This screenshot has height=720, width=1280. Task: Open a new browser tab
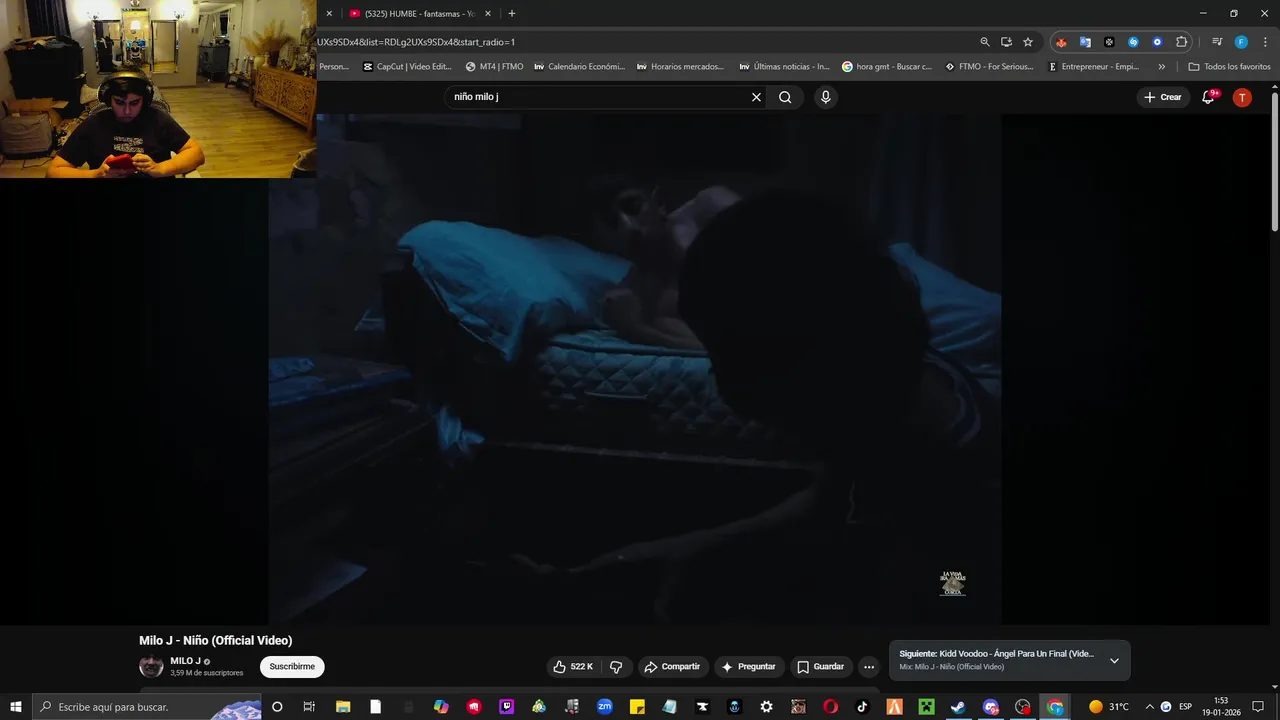tap(512, 14)
